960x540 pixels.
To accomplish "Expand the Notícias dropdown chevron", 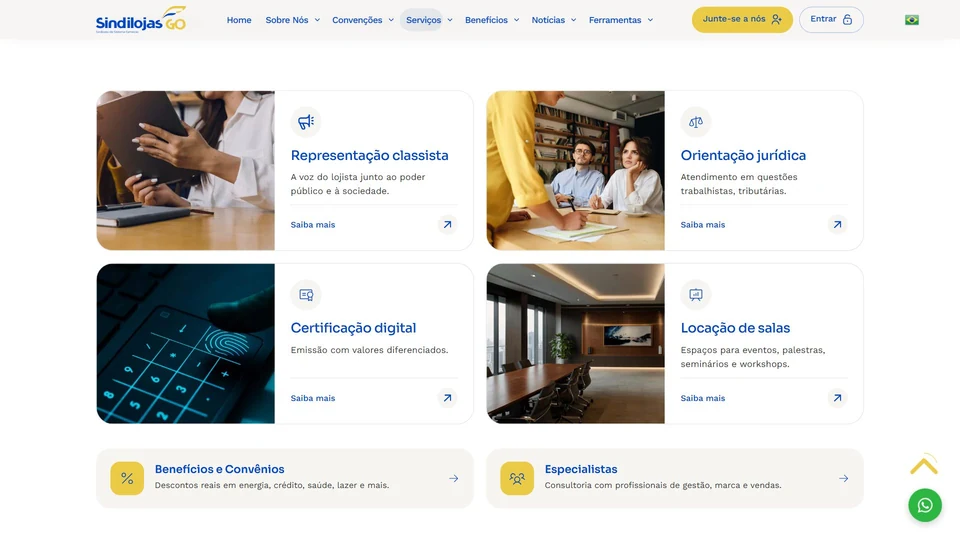I will pyautogui.click(x=574, y=20).
